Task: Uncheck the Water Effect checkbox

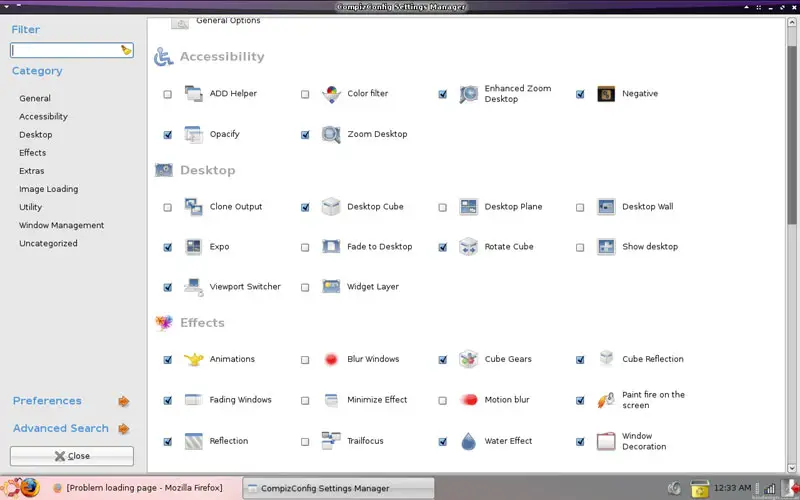Action: pyautogui.click(x=442, y=442)
